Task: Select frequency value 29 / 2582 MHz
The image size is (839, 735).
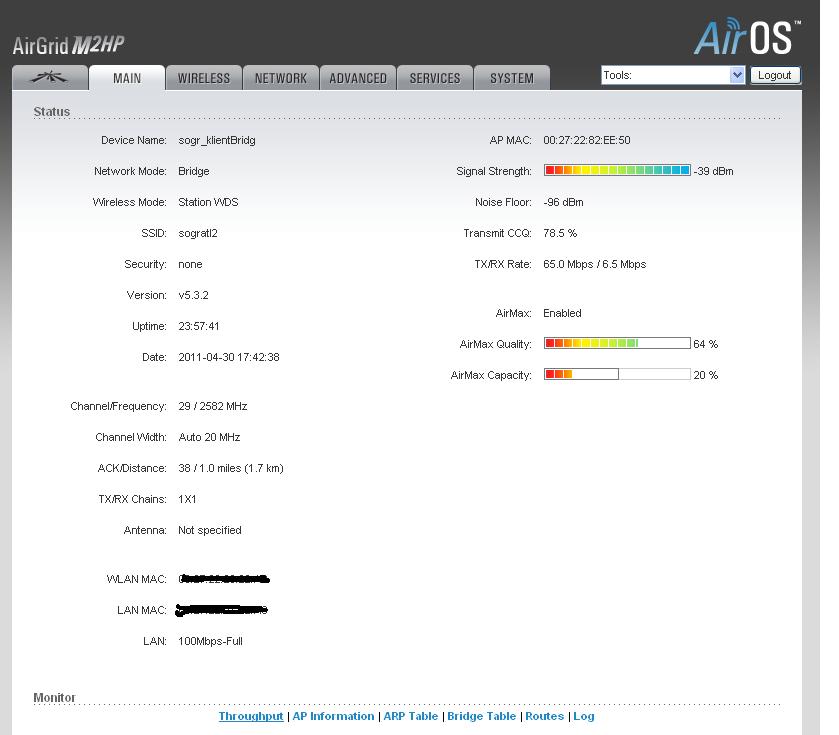Action: (x=213, y=407)
